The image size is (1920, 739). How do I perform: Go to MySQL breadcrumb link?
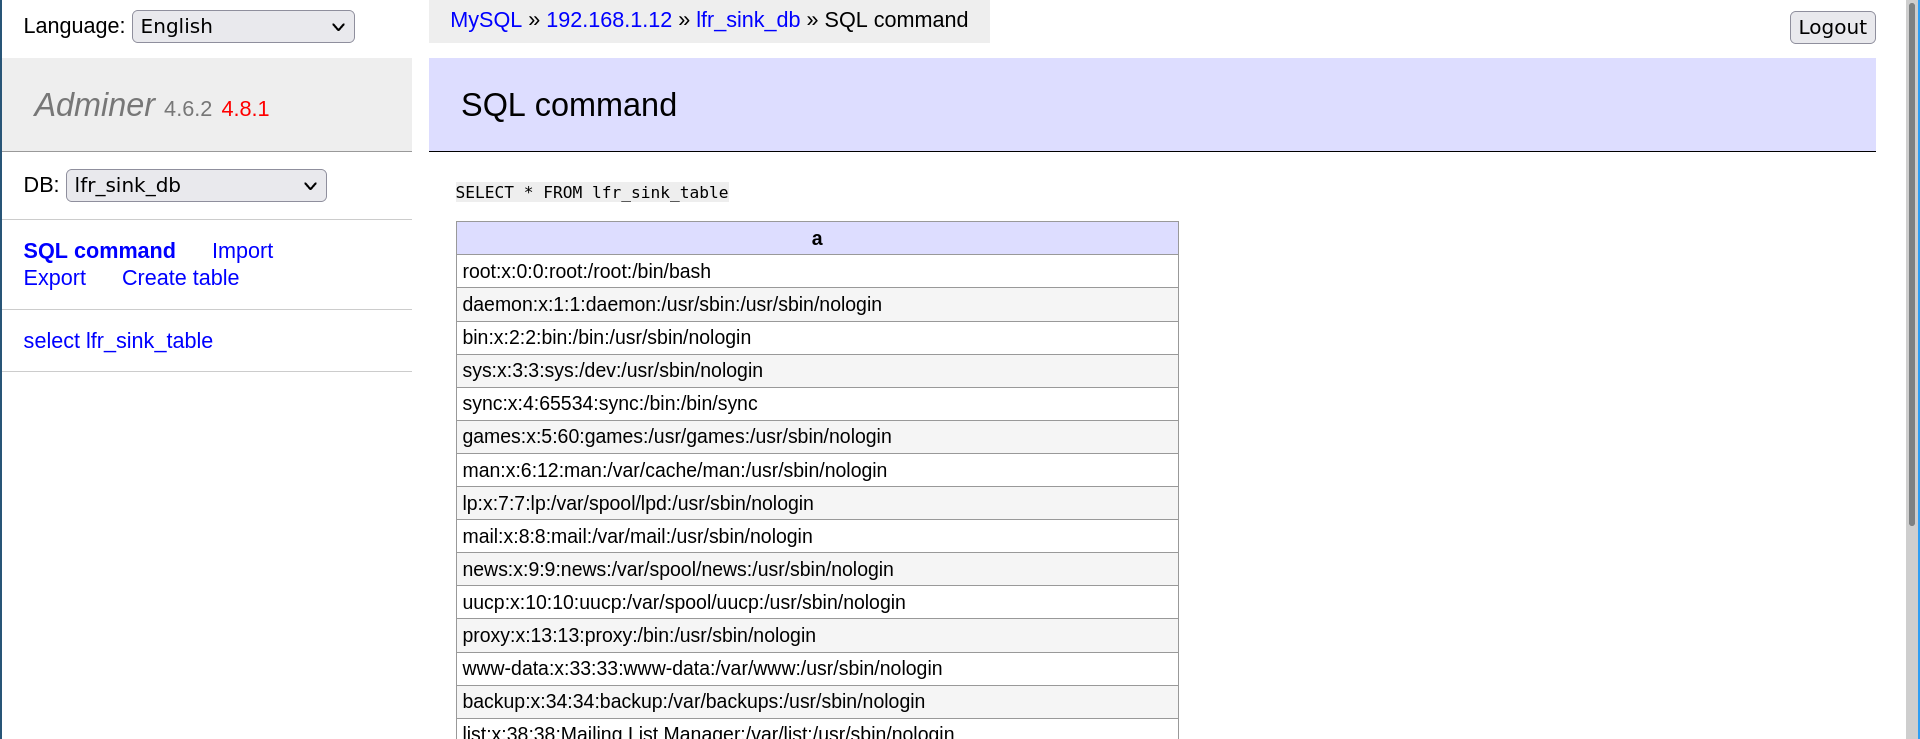tap(486, 20)
